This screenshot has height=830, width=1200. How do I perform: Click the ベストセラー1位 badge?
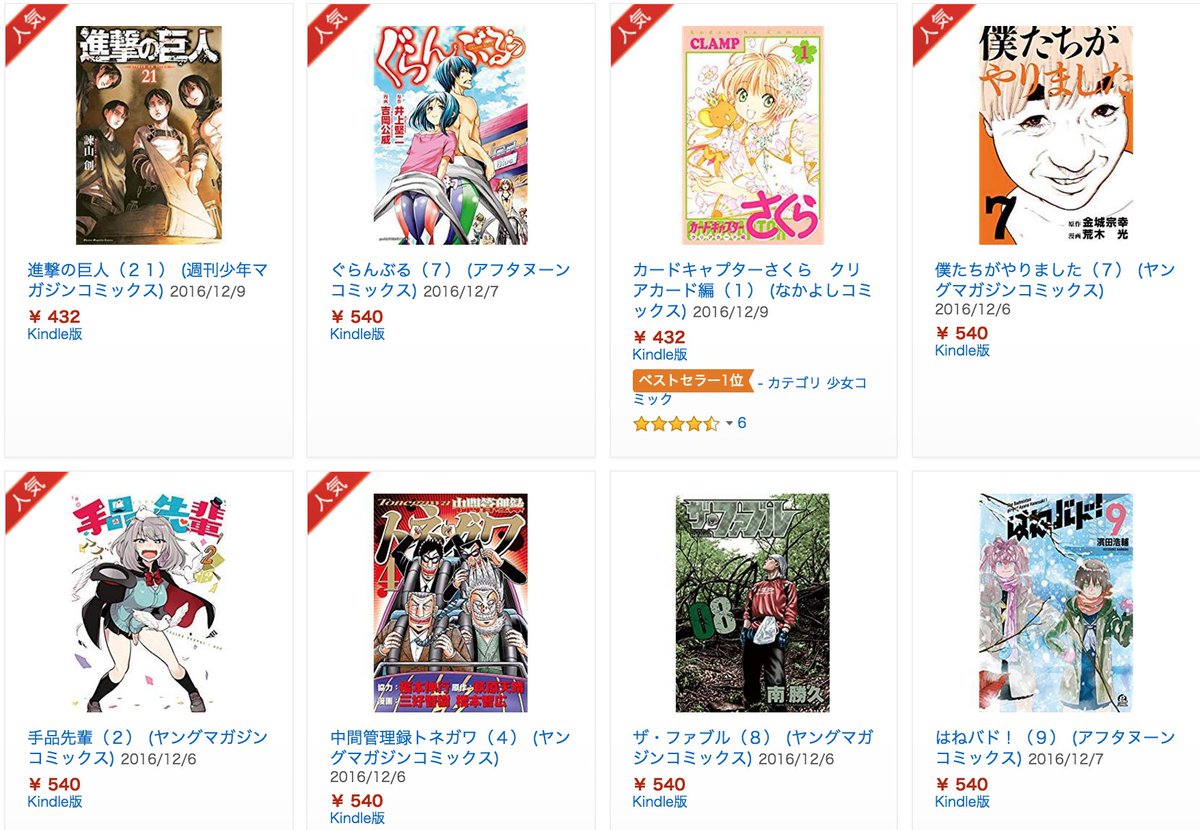tap(692, 381)
